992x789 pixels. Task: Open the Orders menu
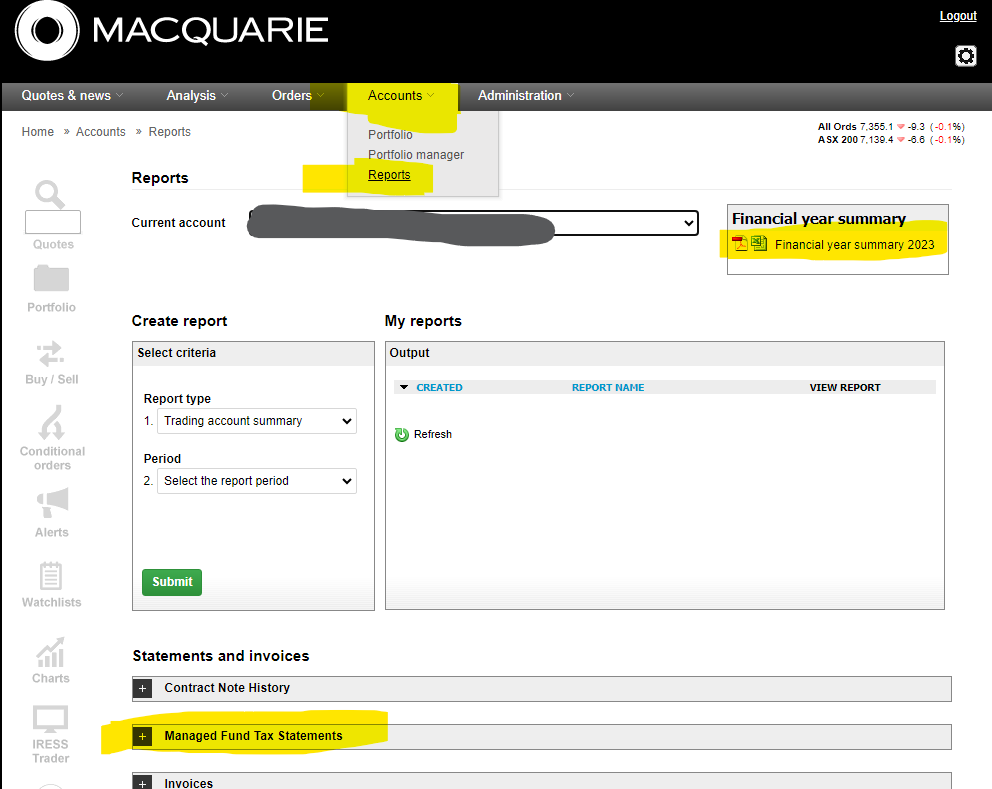click(x=297, y=96)
